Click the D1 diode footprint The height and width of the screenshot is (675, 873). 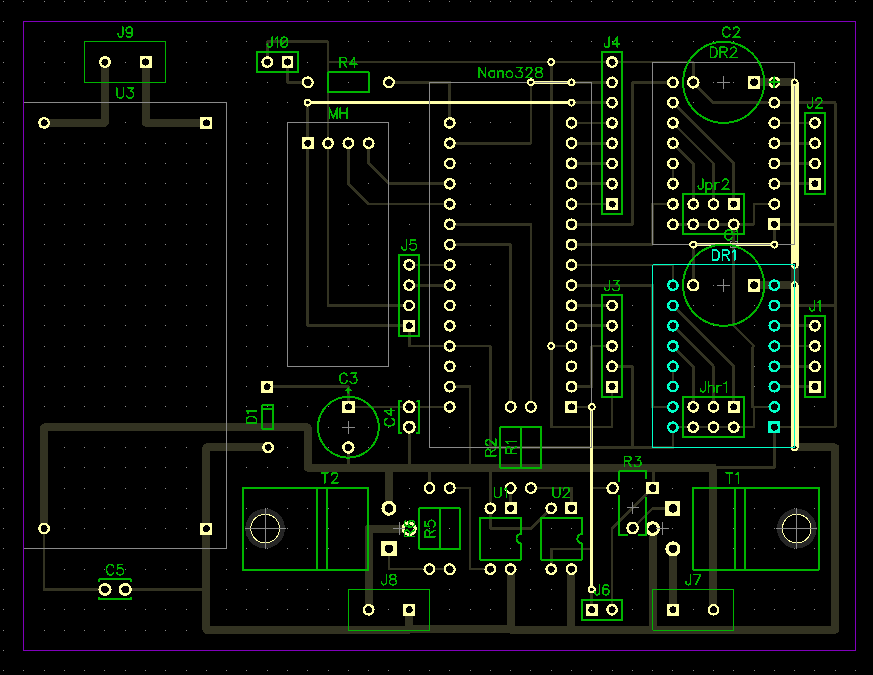(267, 417)
